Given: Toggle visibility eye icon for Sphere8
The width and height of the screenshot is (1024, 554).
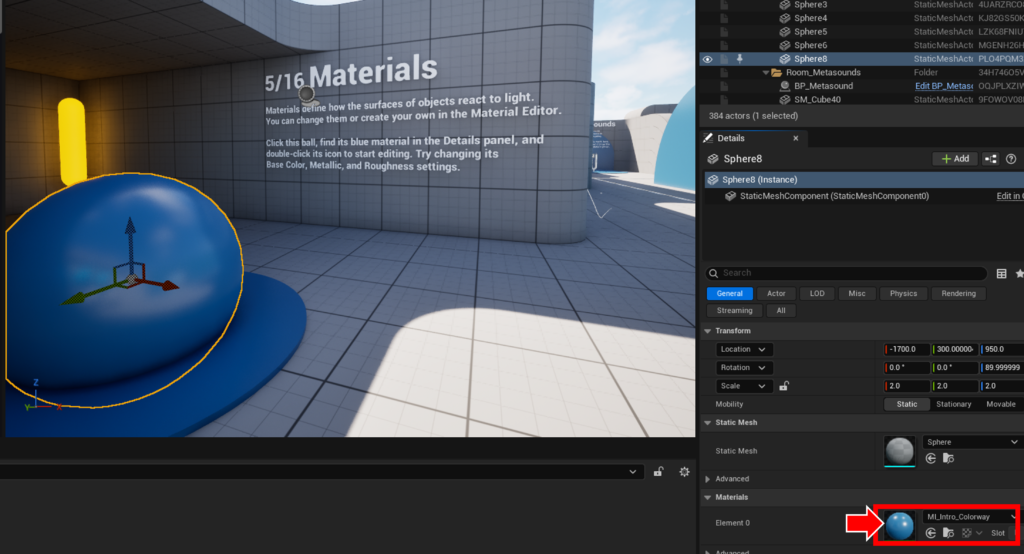Looking at the screenshot, I should point(707,59).
